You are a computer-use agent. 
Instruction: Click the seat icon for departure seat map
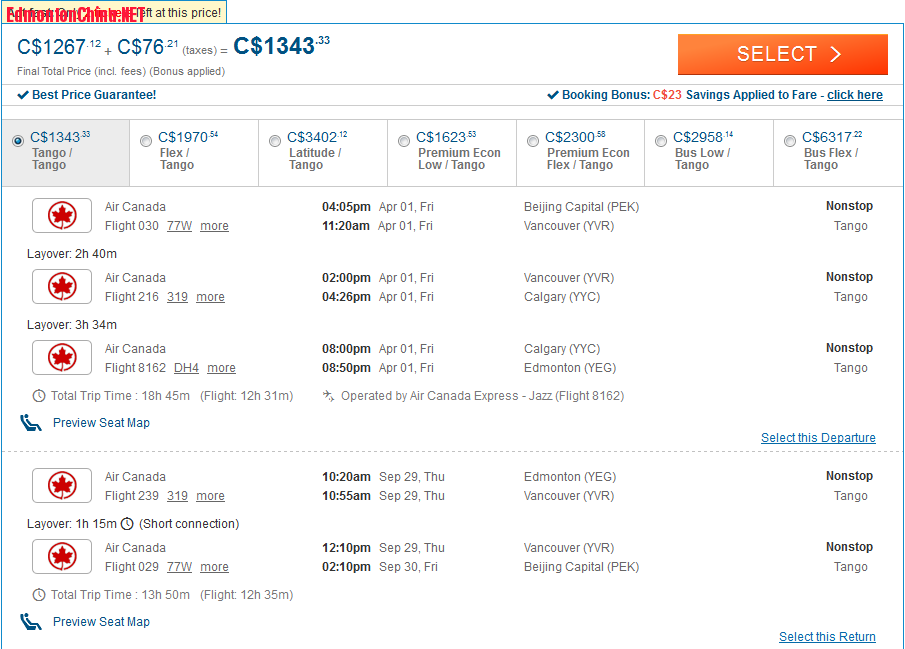click(31, 423)
